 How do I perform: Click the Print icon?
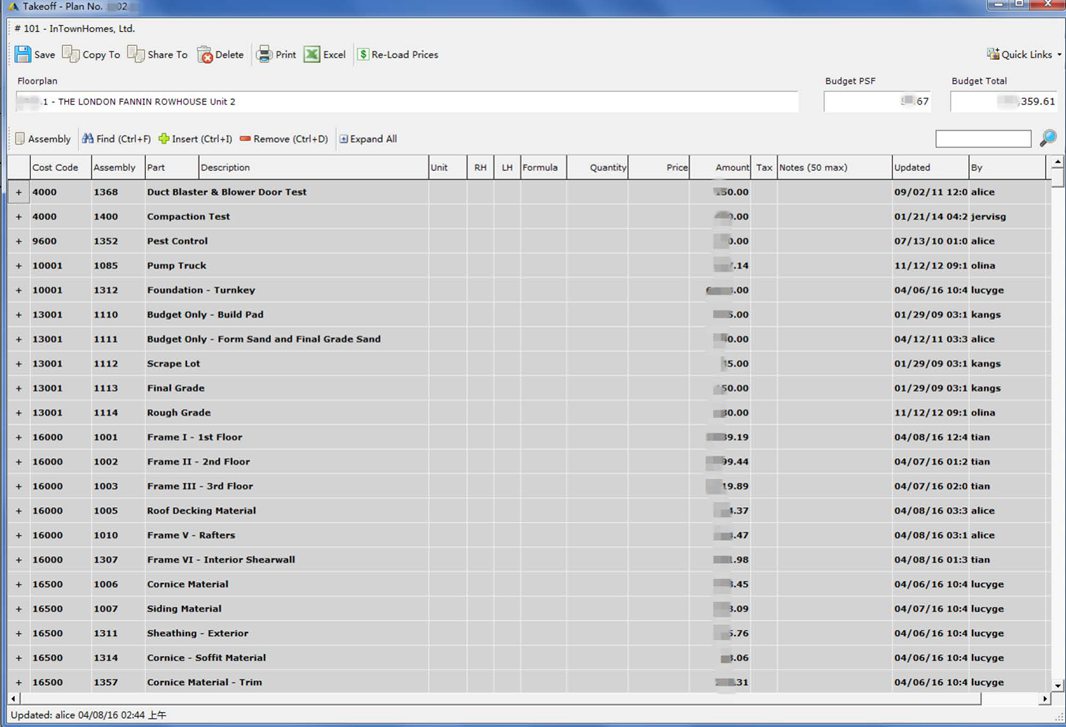point(265,55)
